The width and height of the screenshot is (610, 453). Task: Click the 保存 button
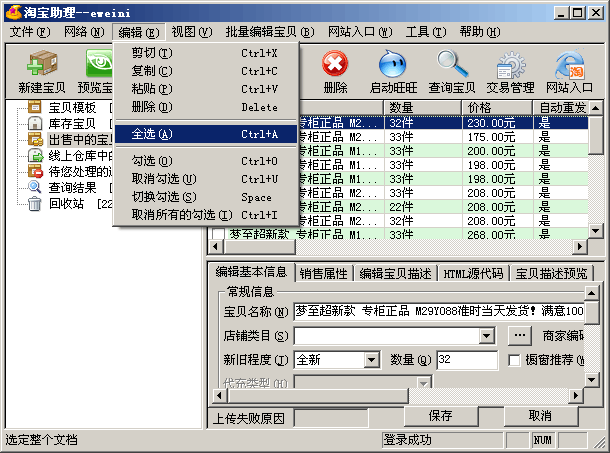441,416
